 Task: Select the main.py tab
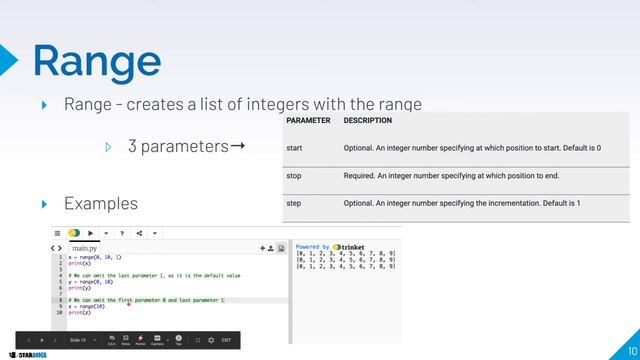click(84, 248)
